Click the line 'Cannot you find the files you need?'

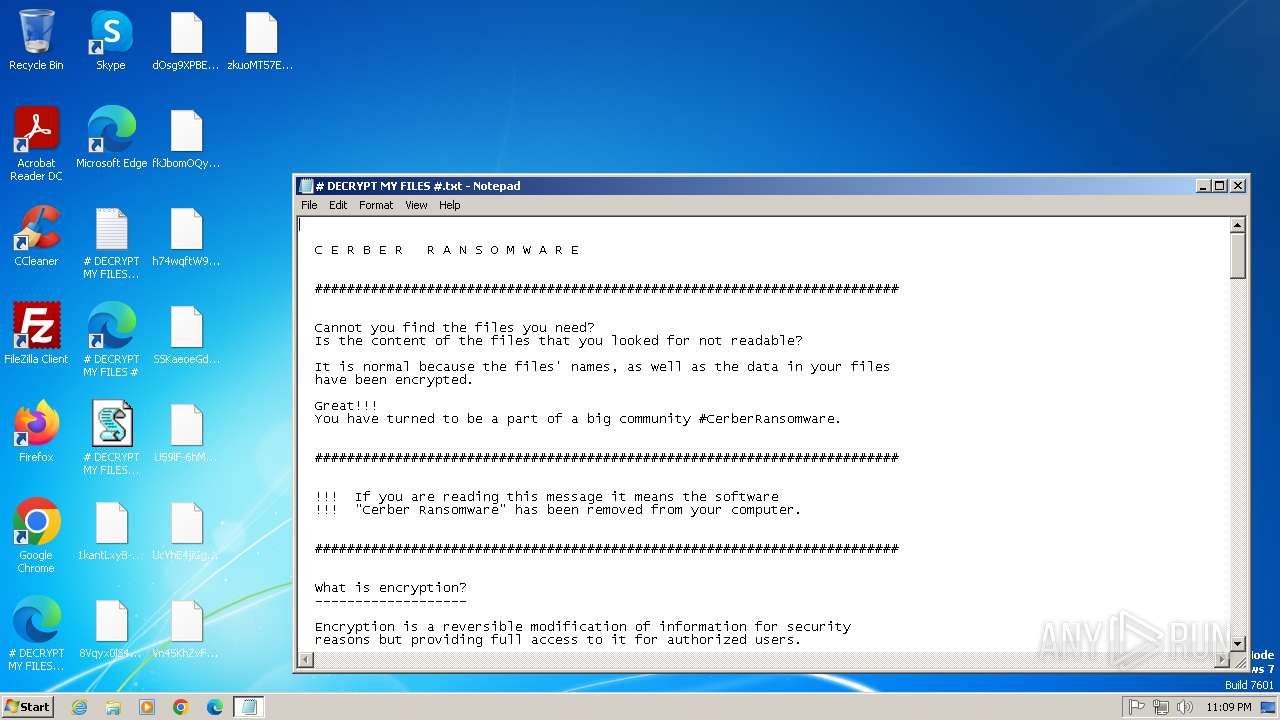tap(454, 328)
